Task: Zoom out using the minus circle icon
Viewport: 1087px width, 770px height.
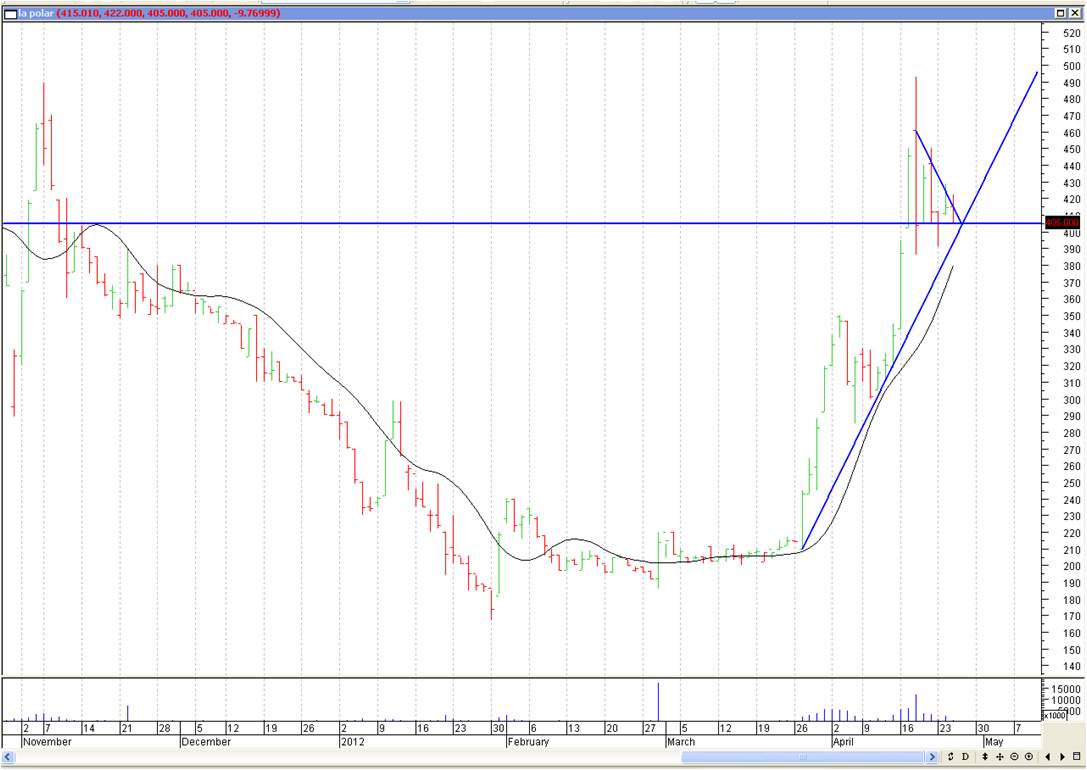Action: point(1015,757)
